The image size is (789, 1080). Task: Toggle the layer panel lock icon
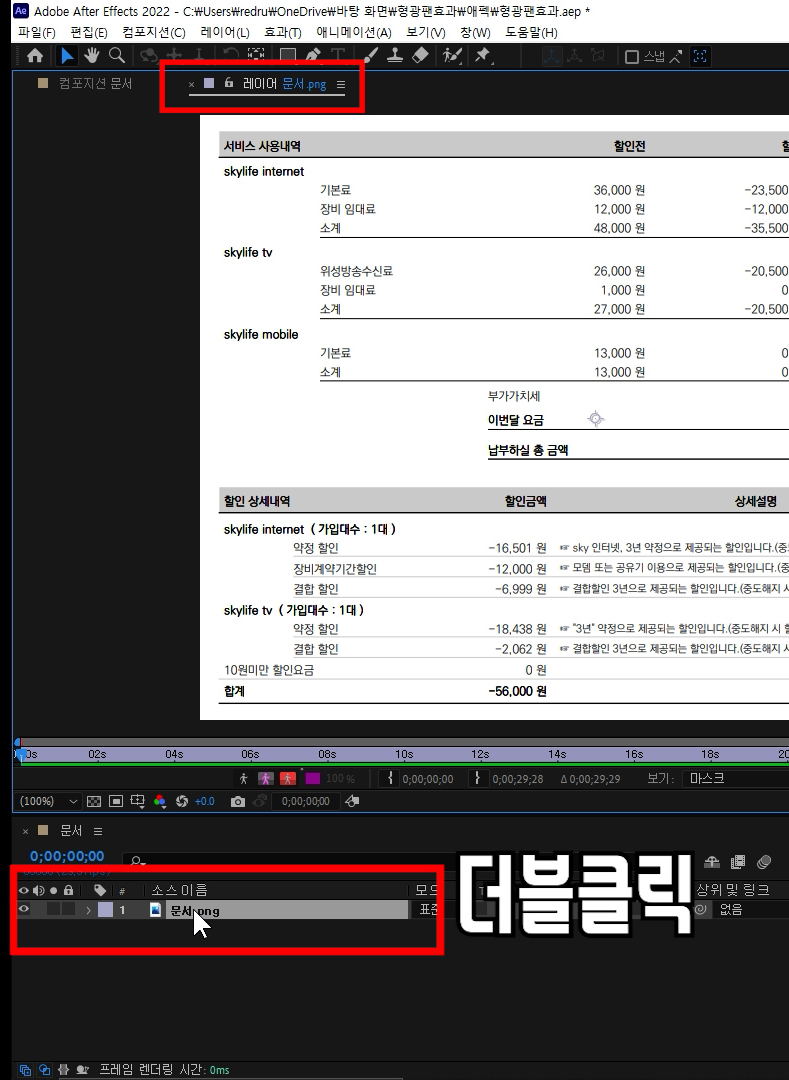[x=229, y=83]
